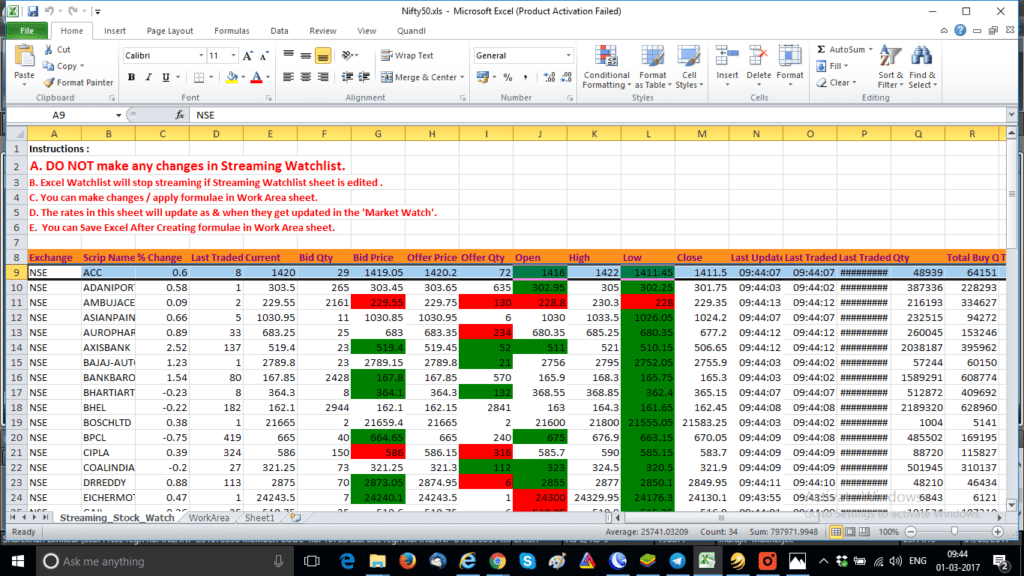Click the Orientation text rotate icon
The width and height of the screenshot is (1024, 576).
coord(347,56)
